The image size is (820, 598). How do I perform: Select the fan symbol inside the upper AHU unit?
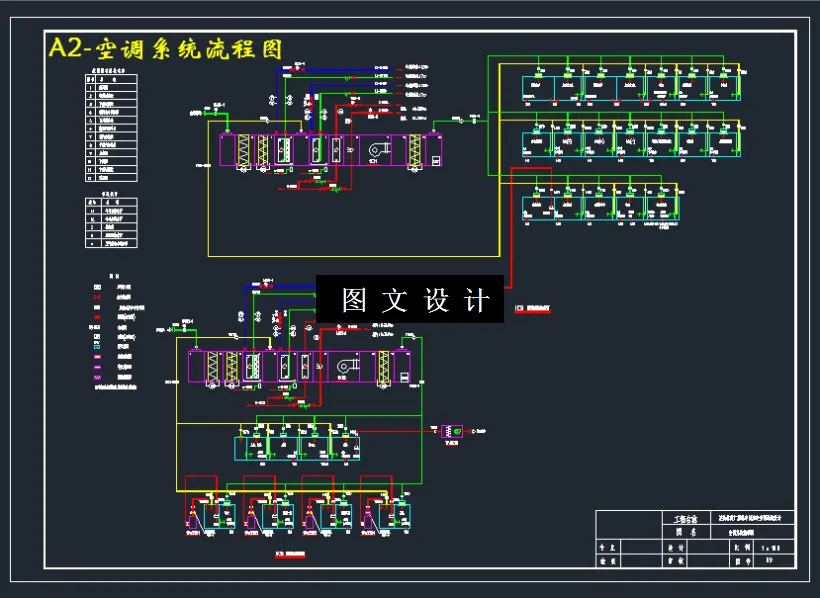point(374,151)
